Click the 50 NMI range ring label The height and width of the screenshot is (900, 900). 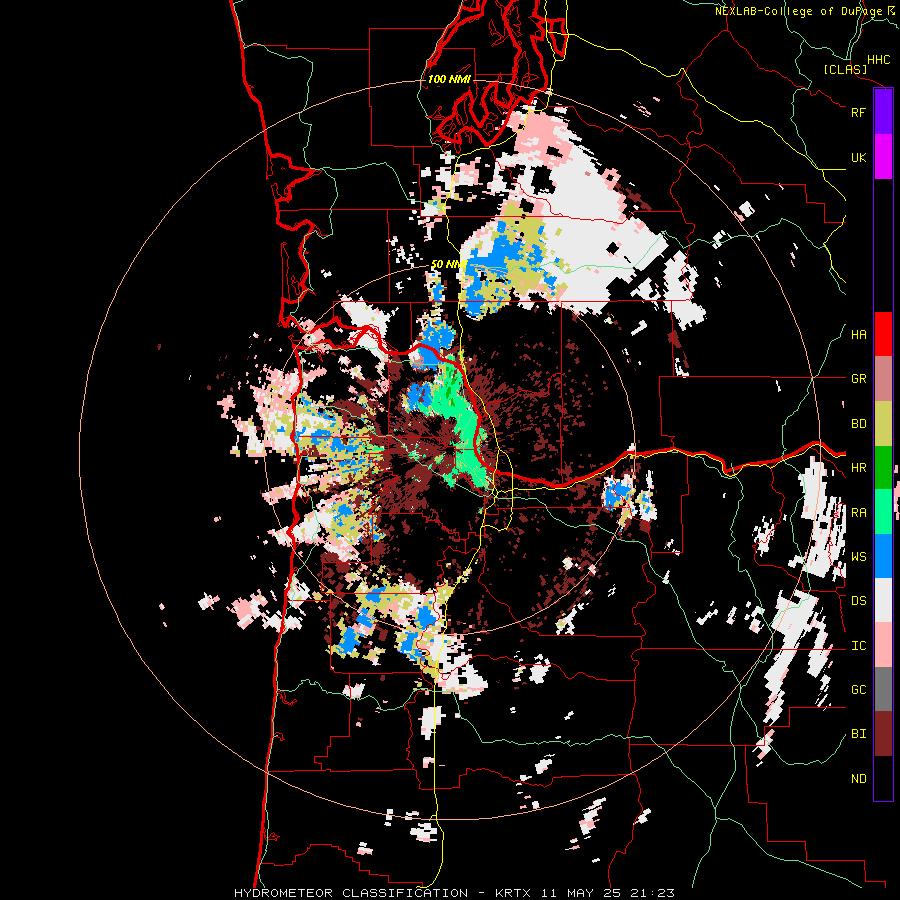pos(448,264)
